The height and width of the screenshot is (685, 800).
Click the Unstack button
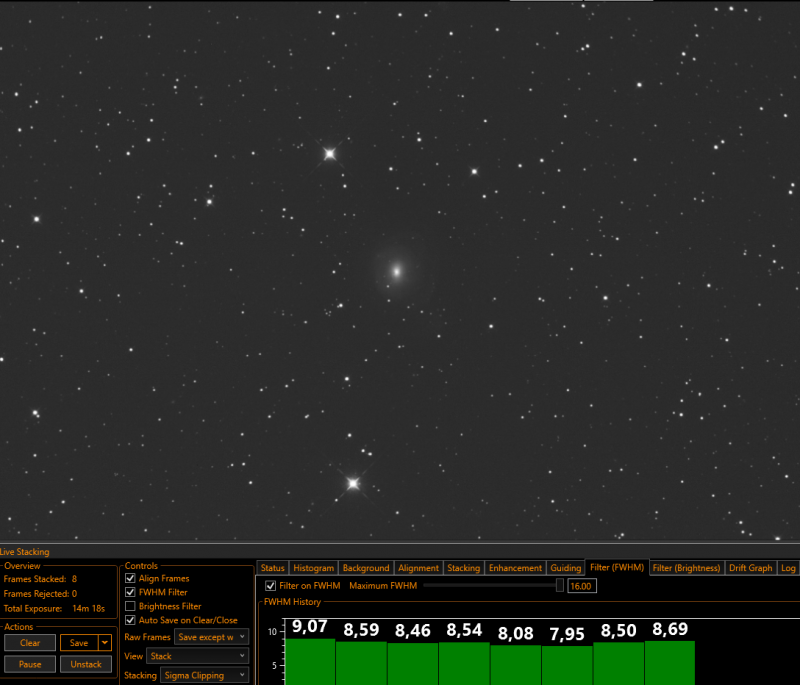86,664
